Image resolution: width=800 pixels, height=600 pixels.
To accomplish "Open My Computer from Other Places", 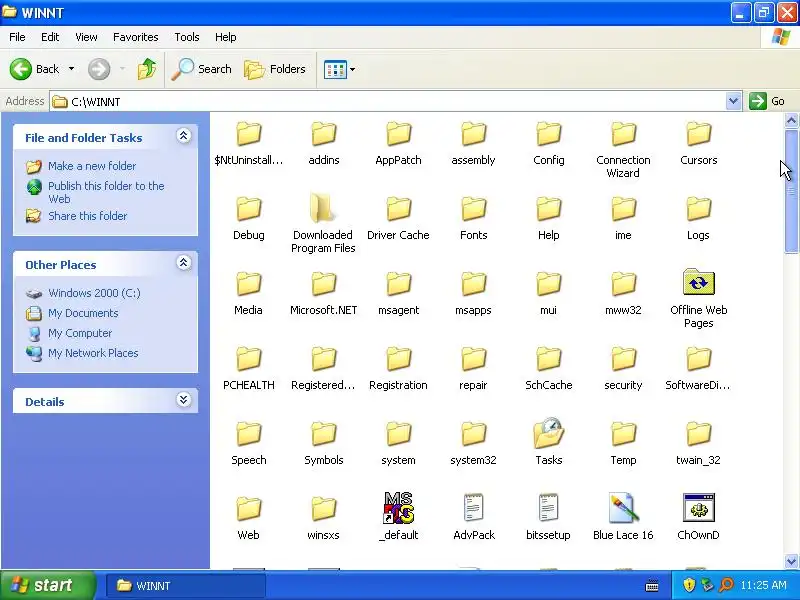I will [x=80, y=333].
